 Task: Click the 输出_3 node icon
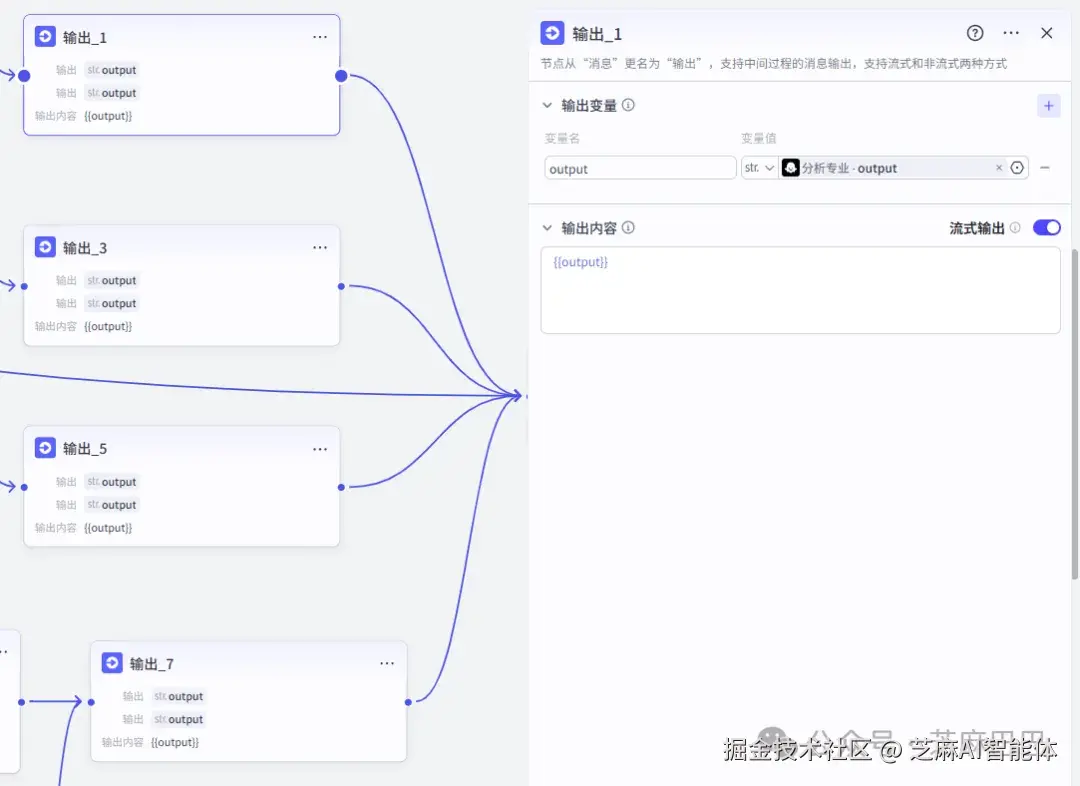tap(45, 247)
